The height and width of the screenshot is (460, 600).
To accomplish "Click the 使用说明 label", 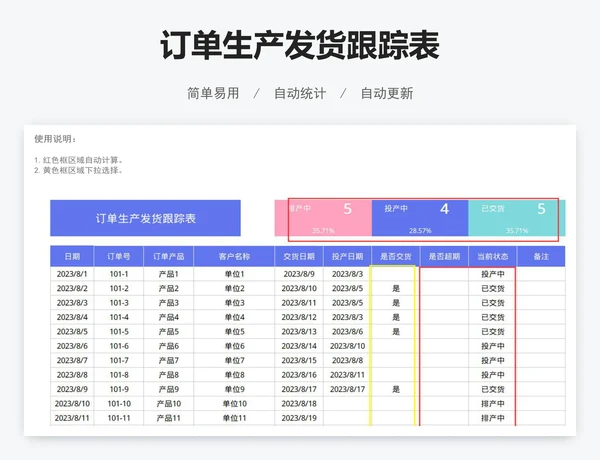I will point(55,139).
